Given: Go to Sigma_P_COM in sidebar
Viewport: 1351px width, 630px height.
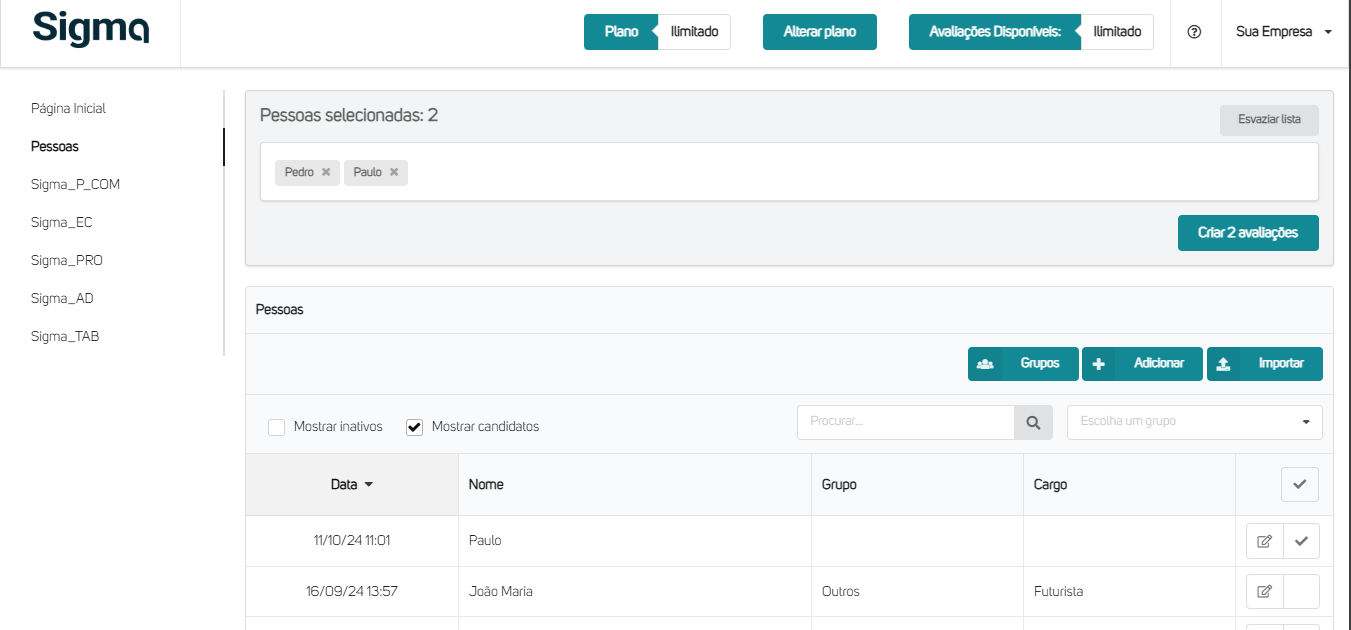Looking at the screenshot, I should click(x=75, y=184).
